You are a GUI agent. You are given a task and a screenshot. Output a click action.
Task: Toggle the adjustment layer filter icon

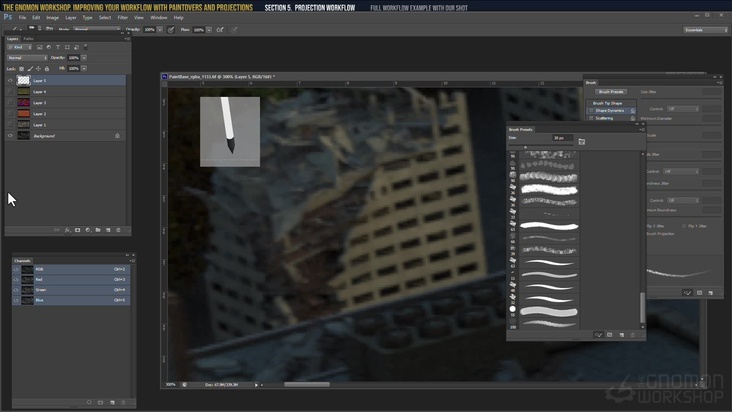point(49,47)
